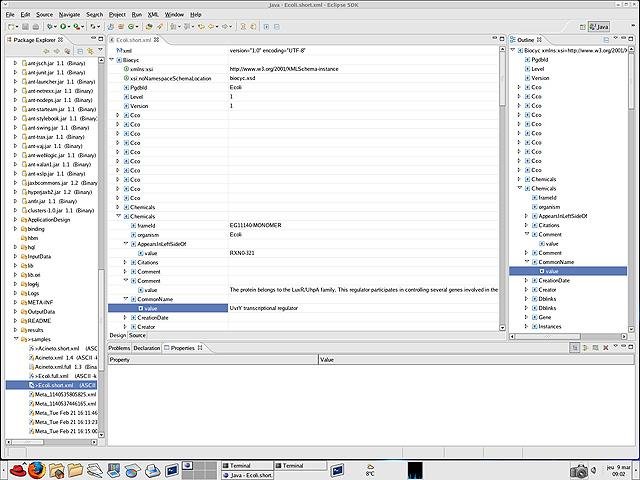This screenshot has width=640, height=480.
Task: Collapse the CommonName node in editor
Action: click(x=126, y=299)
